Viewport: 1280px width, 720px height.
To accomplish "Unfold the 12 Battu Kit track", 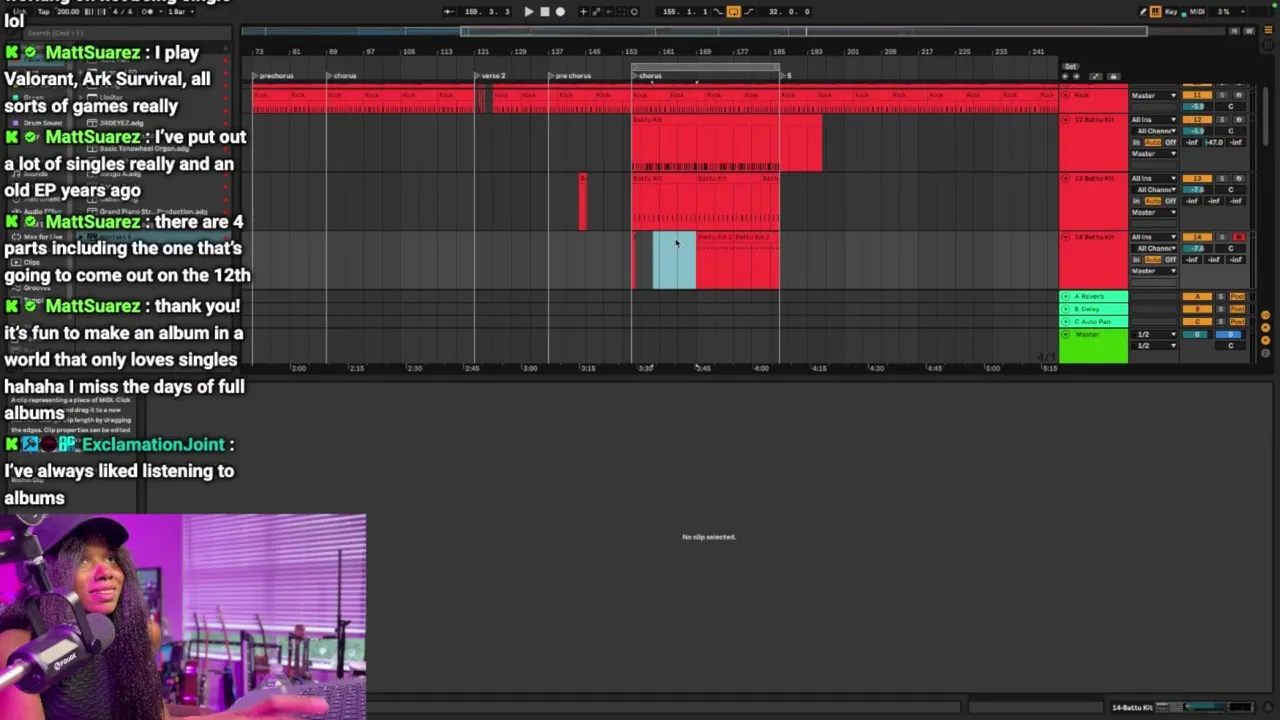I will coord(1066,119).
